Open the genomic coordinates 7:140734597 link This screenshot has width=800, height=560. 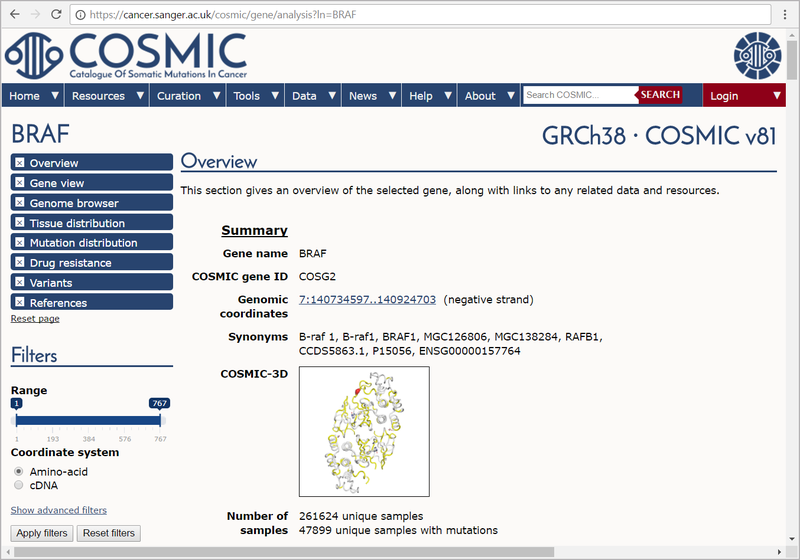pyautogui.click(x=367, y=300)
